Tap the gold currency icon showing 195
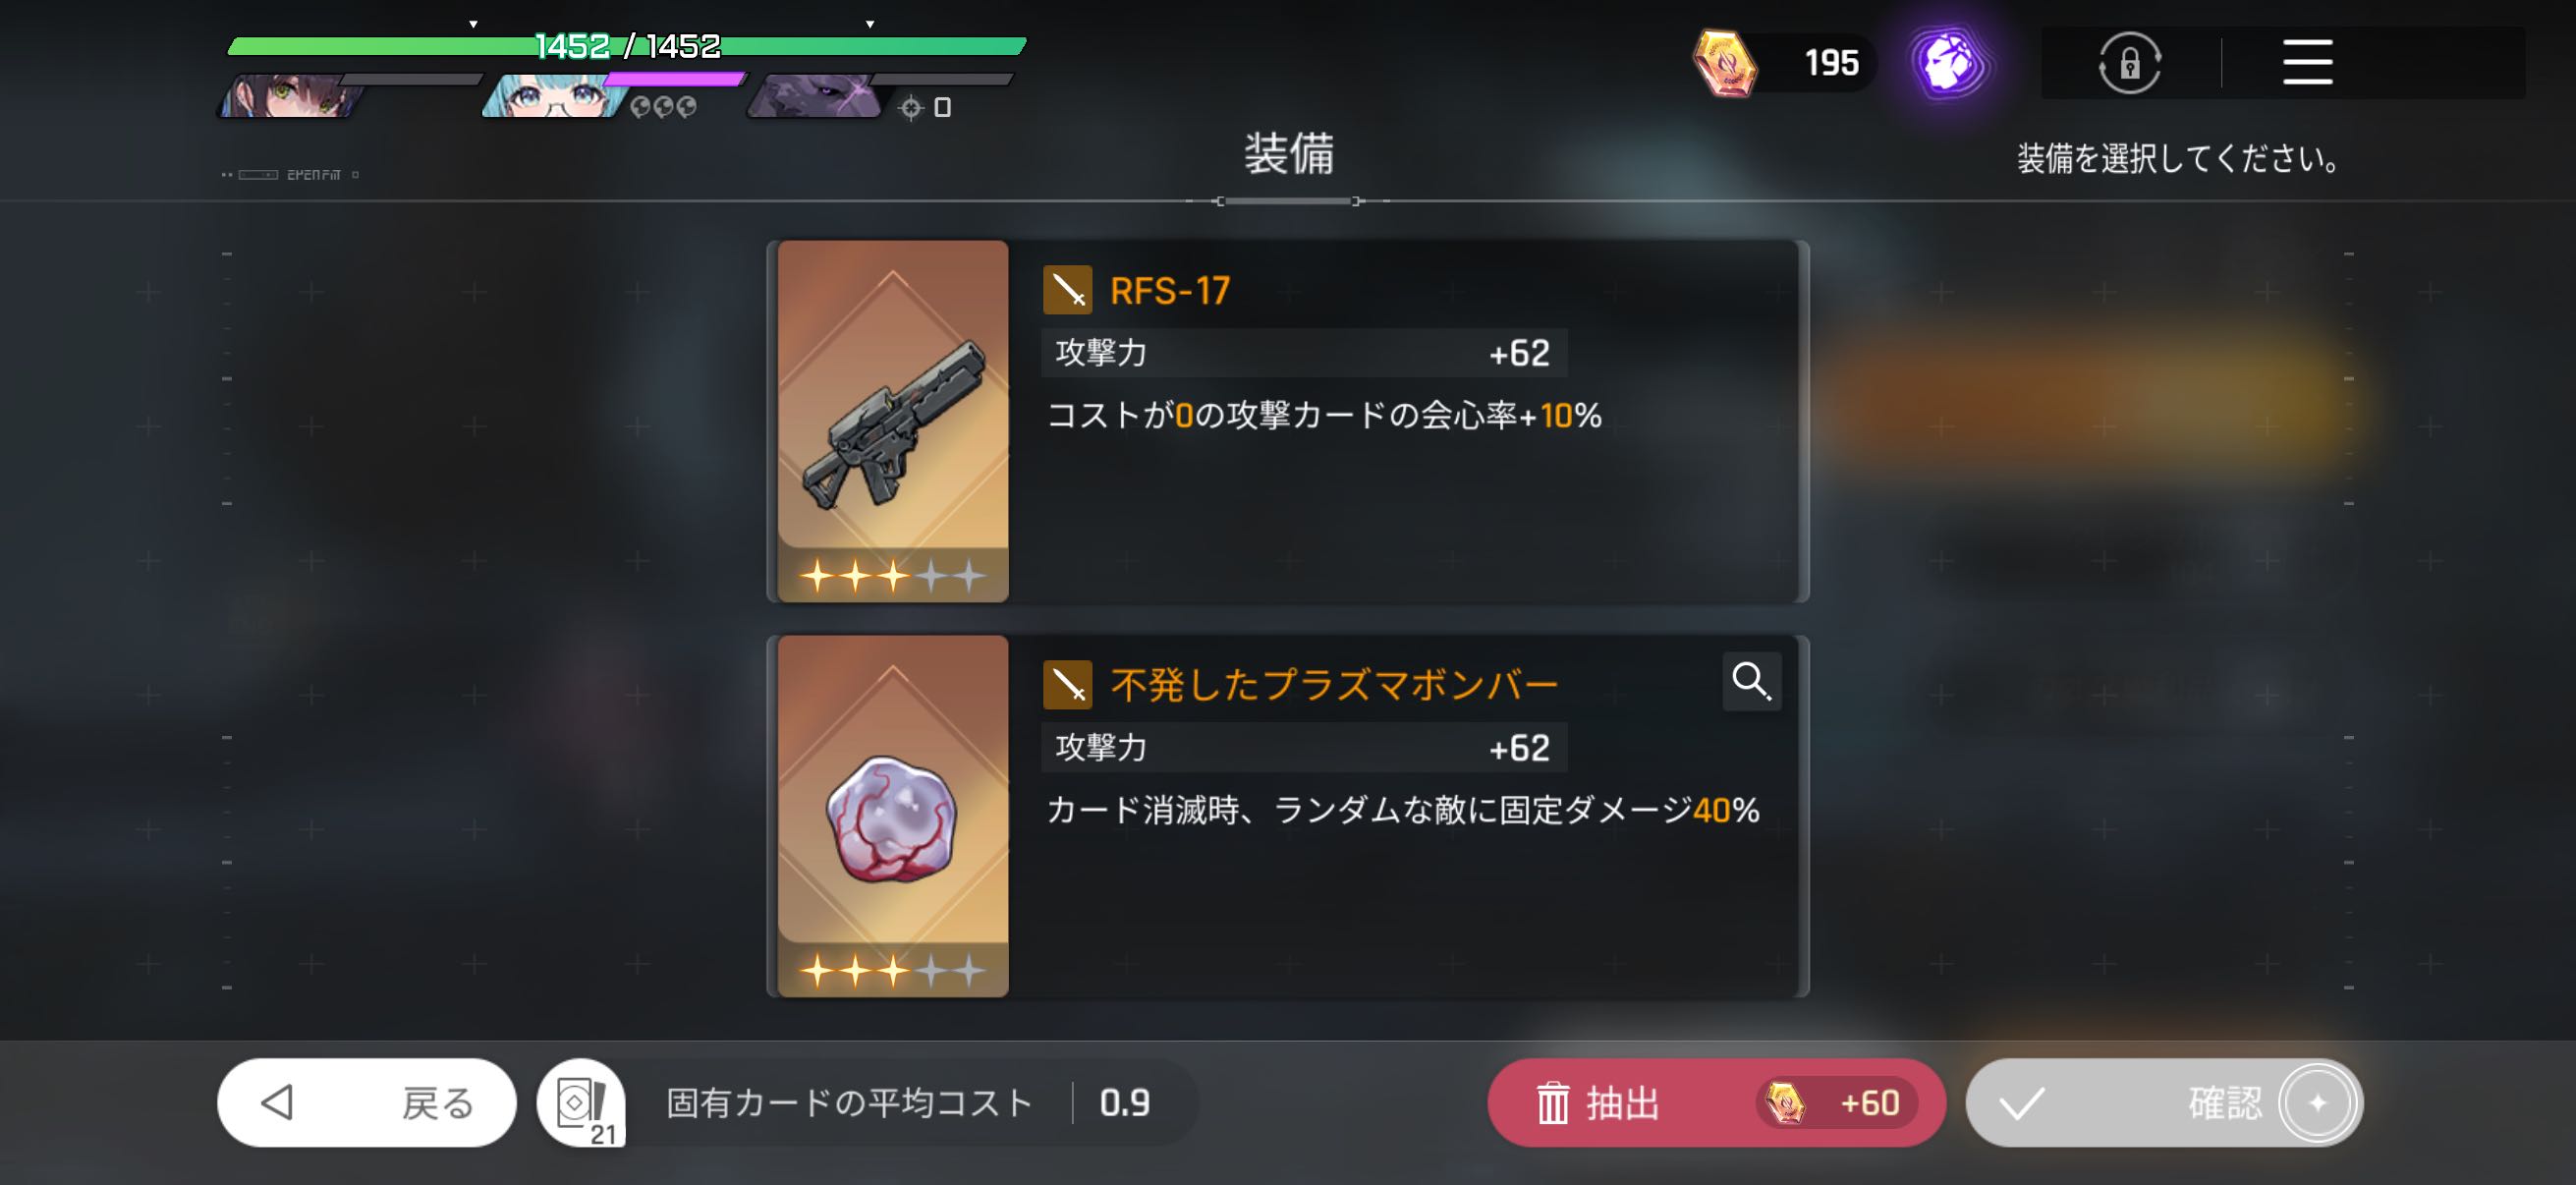 [x=1725, y=63]
